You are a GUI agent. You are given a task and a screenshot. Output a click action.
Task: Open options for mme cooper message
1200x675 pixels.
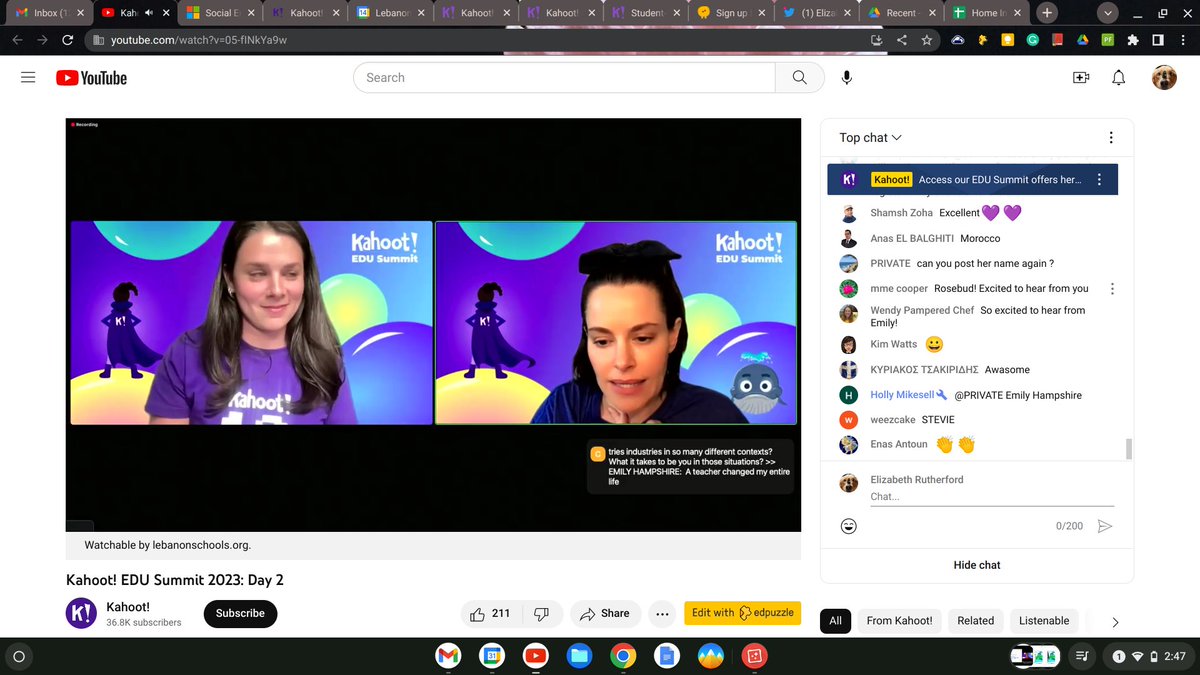1113,288
